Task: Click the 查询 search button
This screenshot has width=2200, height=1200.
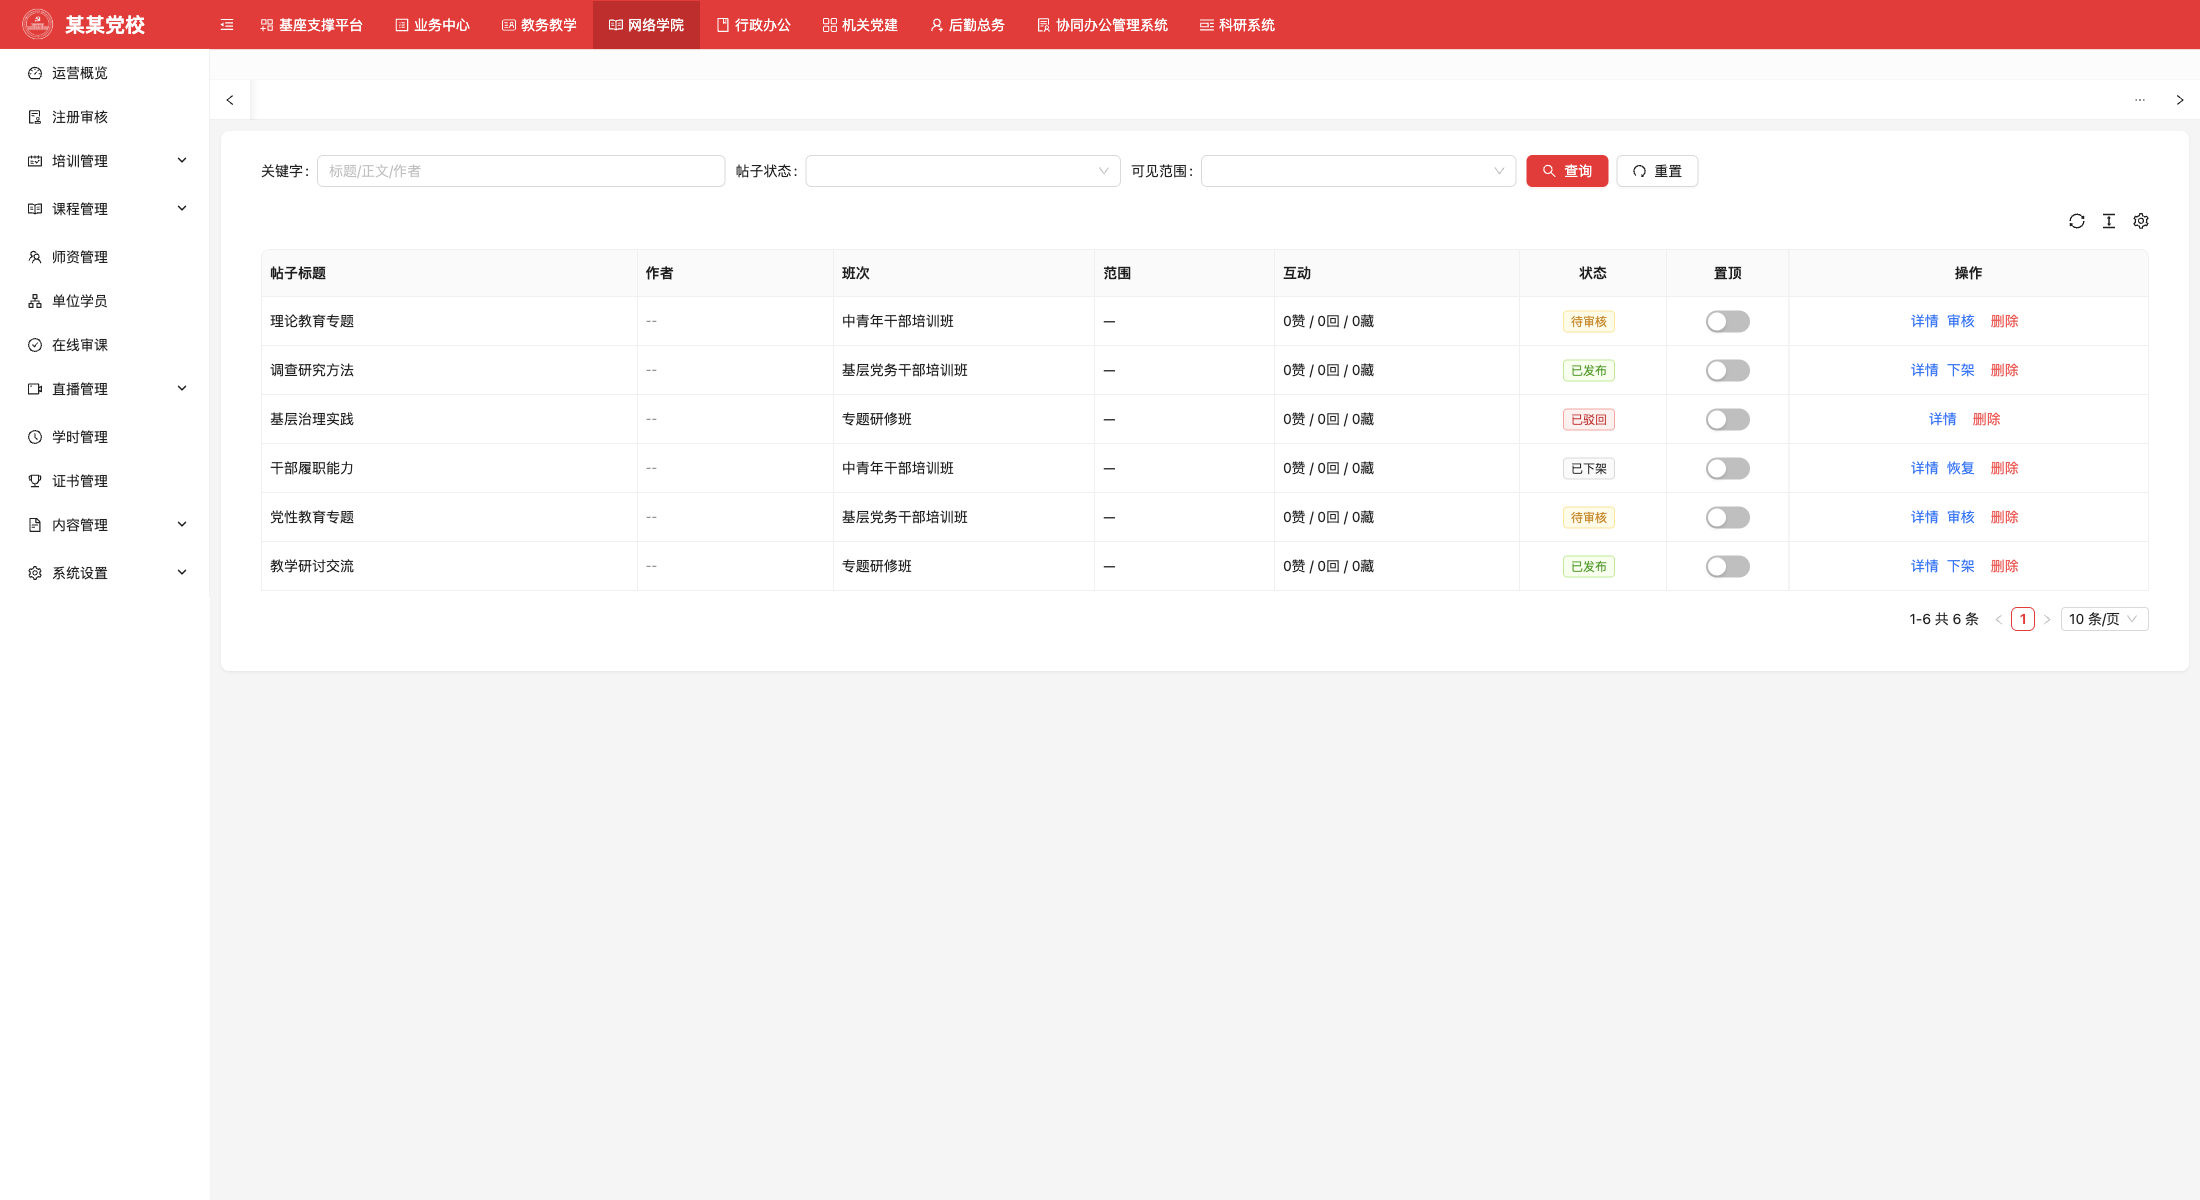Action: [1567, 171]
